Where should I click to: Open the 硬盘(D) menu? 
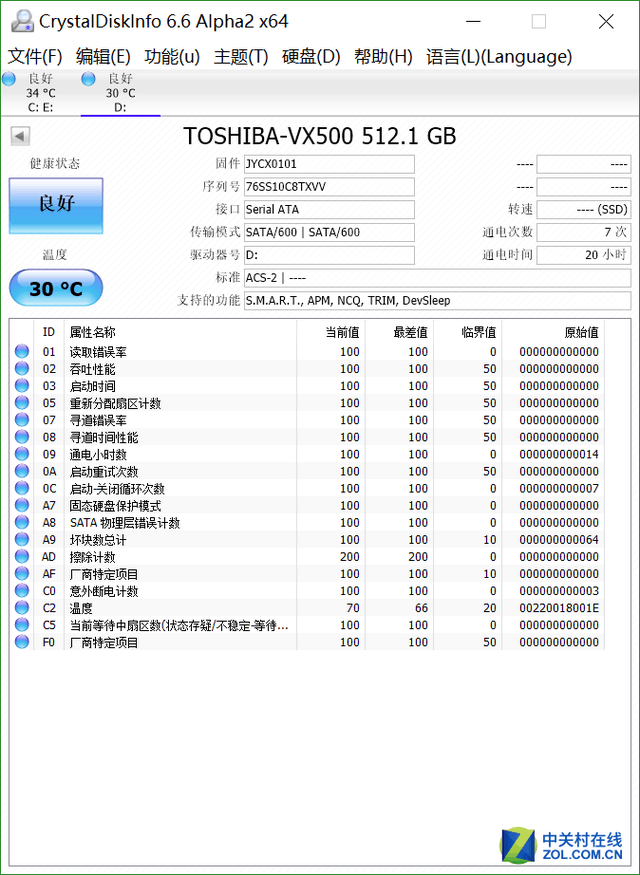pyautogui.click(x=311, y=57)
